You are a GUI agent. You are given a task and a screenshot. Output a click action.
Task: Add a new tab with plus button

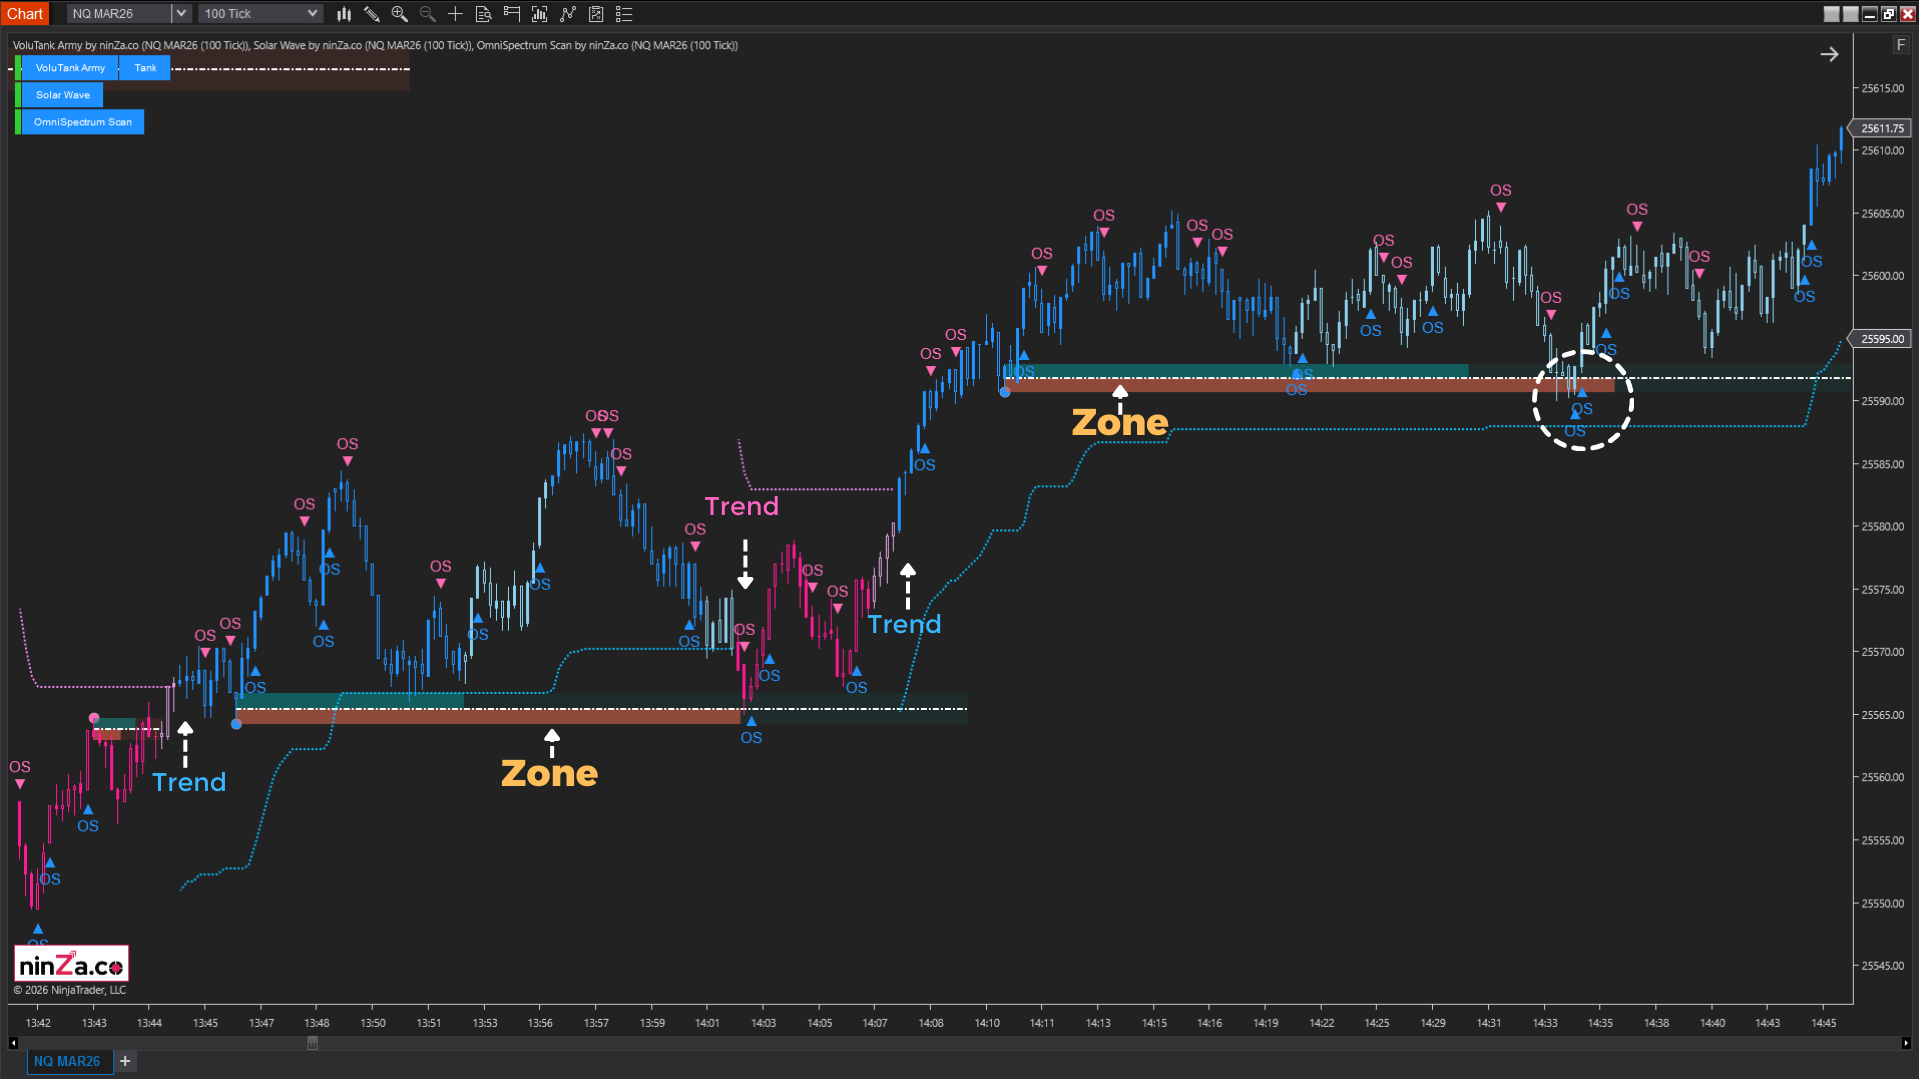point(125,1061)
